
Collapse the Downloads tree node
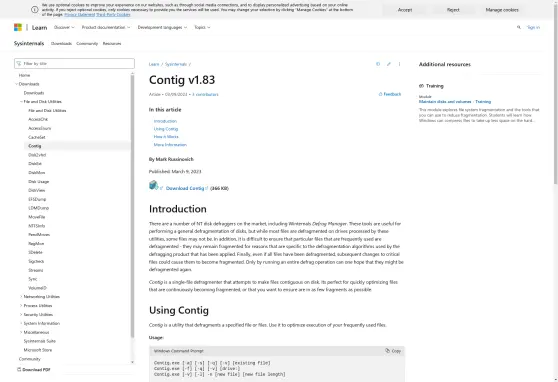16,84
